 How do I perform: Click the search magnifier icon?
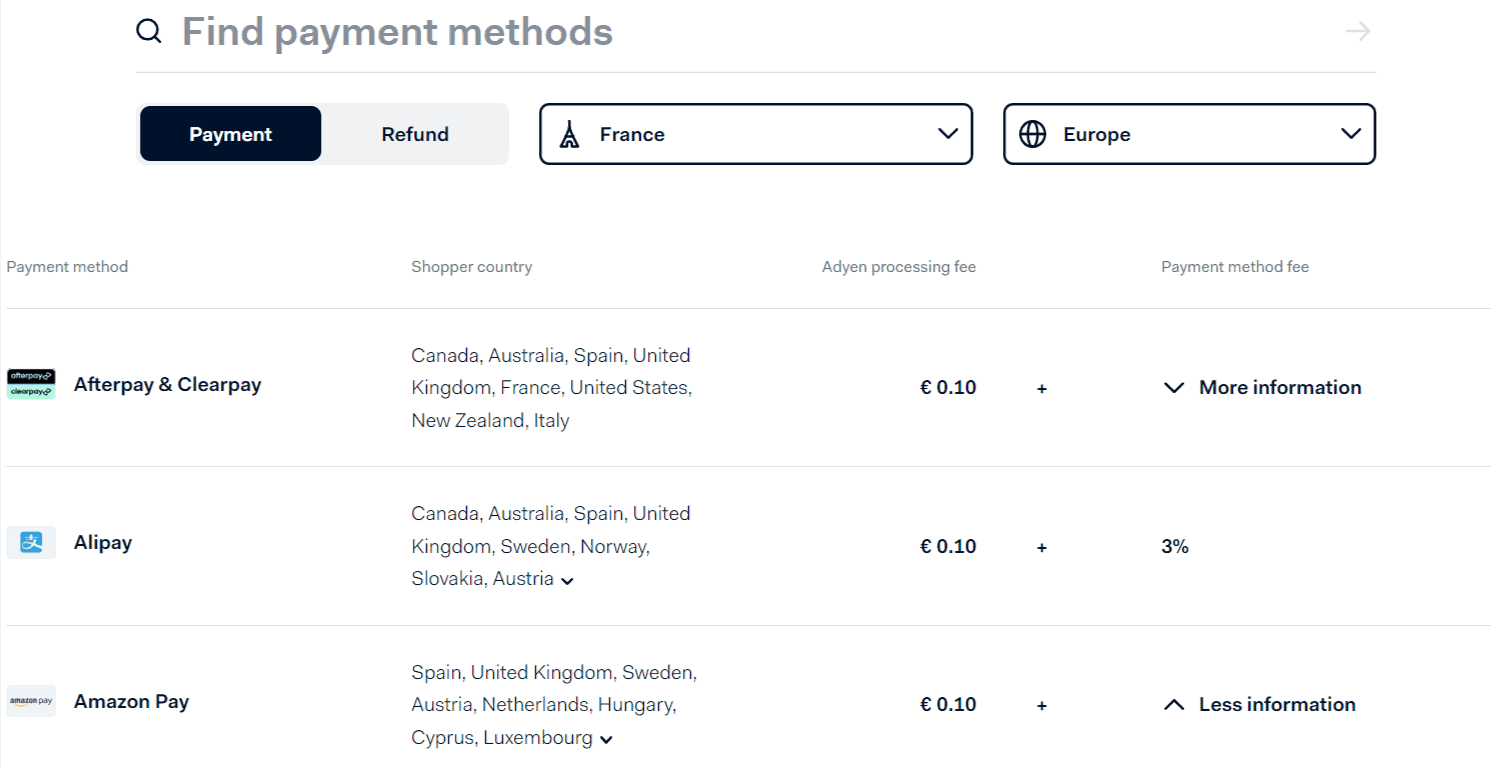coord(148,31)
